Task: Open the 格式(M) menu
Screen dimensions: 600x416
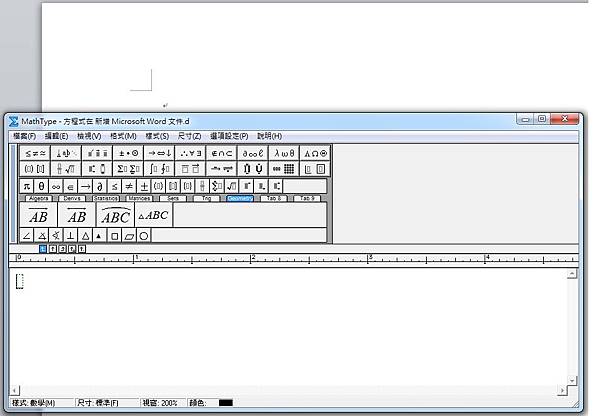Action: click(123, 136)
